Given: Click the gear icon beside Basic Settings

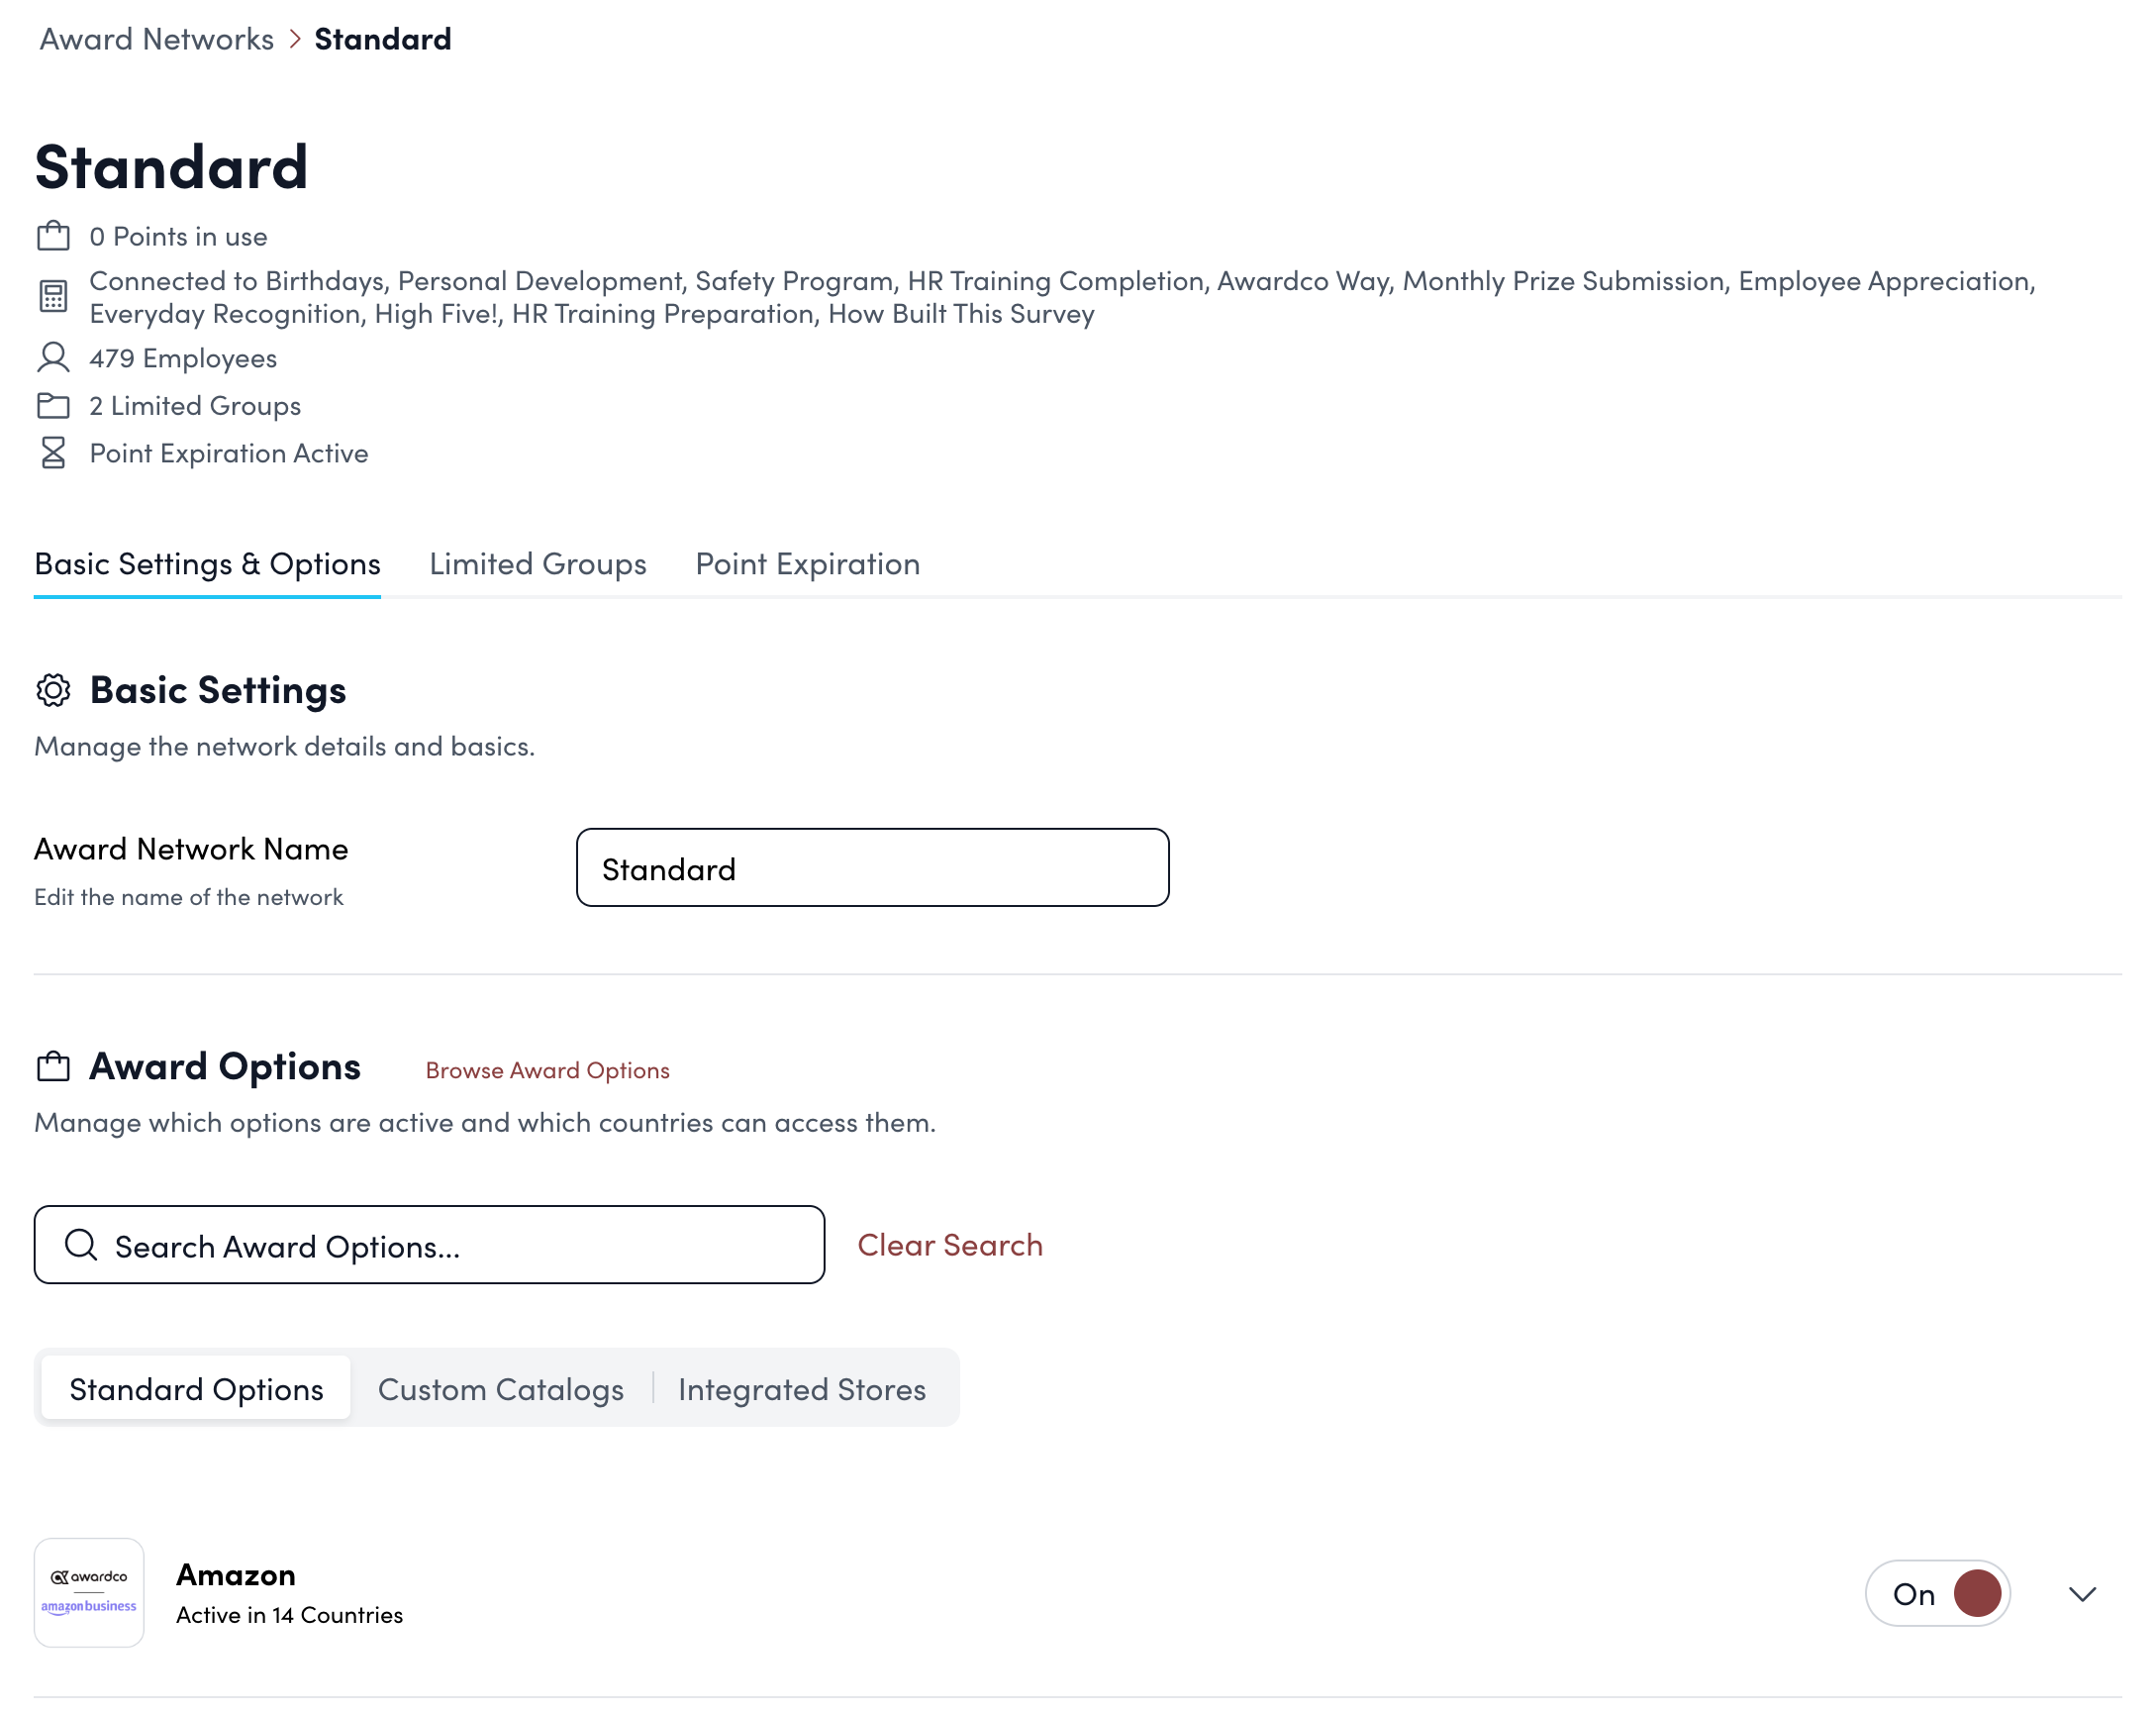Looking at the screenshot, I should tap(54, 690).
